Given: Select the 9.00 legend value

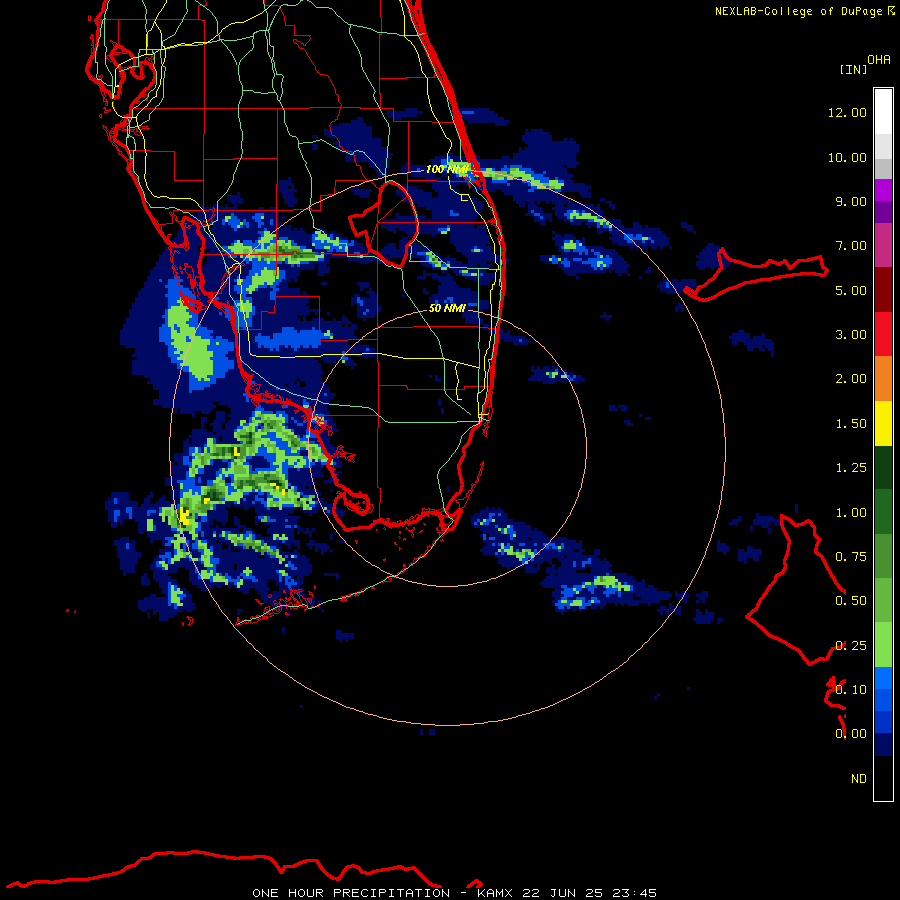Looking at the screenshot, I should tap(851, 201).
